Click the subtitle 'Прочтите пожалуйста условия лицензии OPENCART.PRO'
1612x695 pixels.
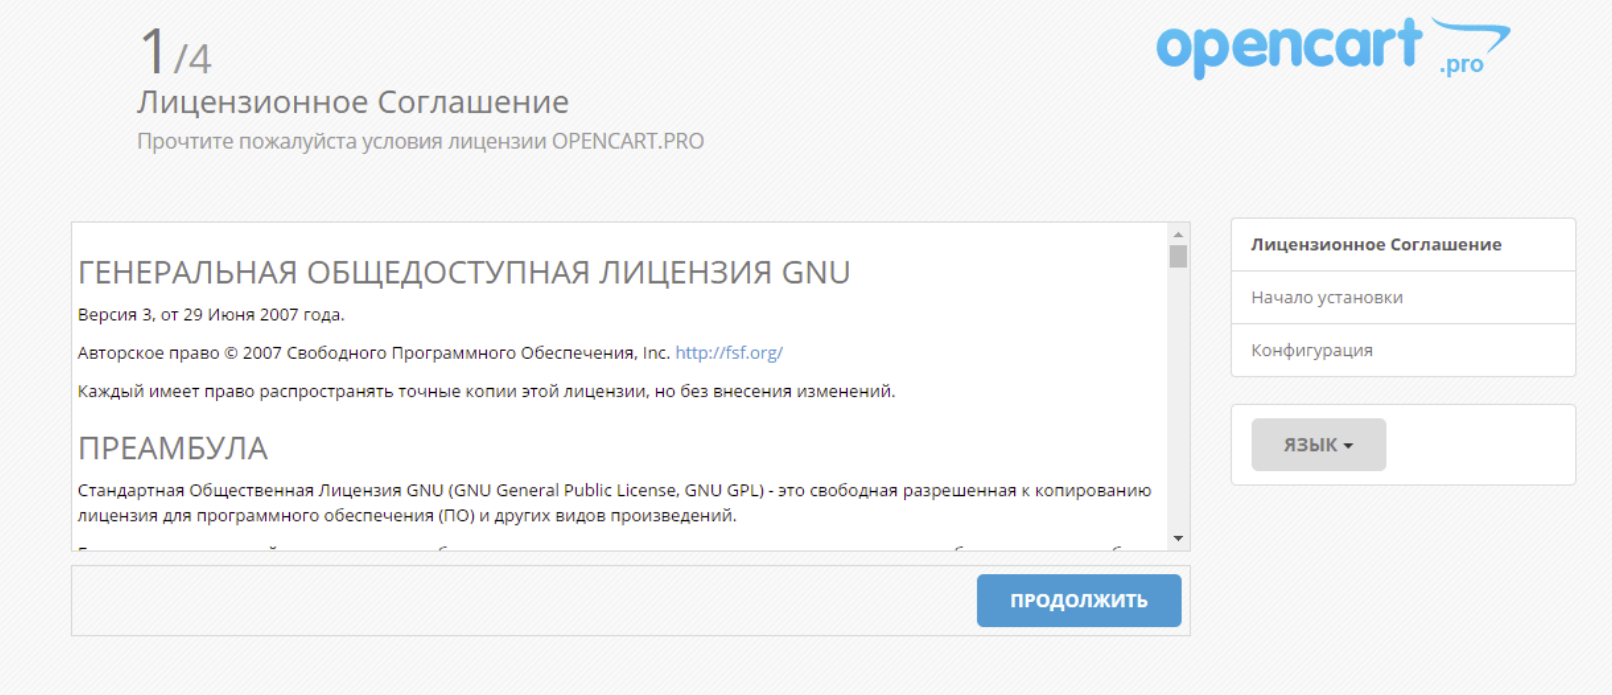click(420, 141)
